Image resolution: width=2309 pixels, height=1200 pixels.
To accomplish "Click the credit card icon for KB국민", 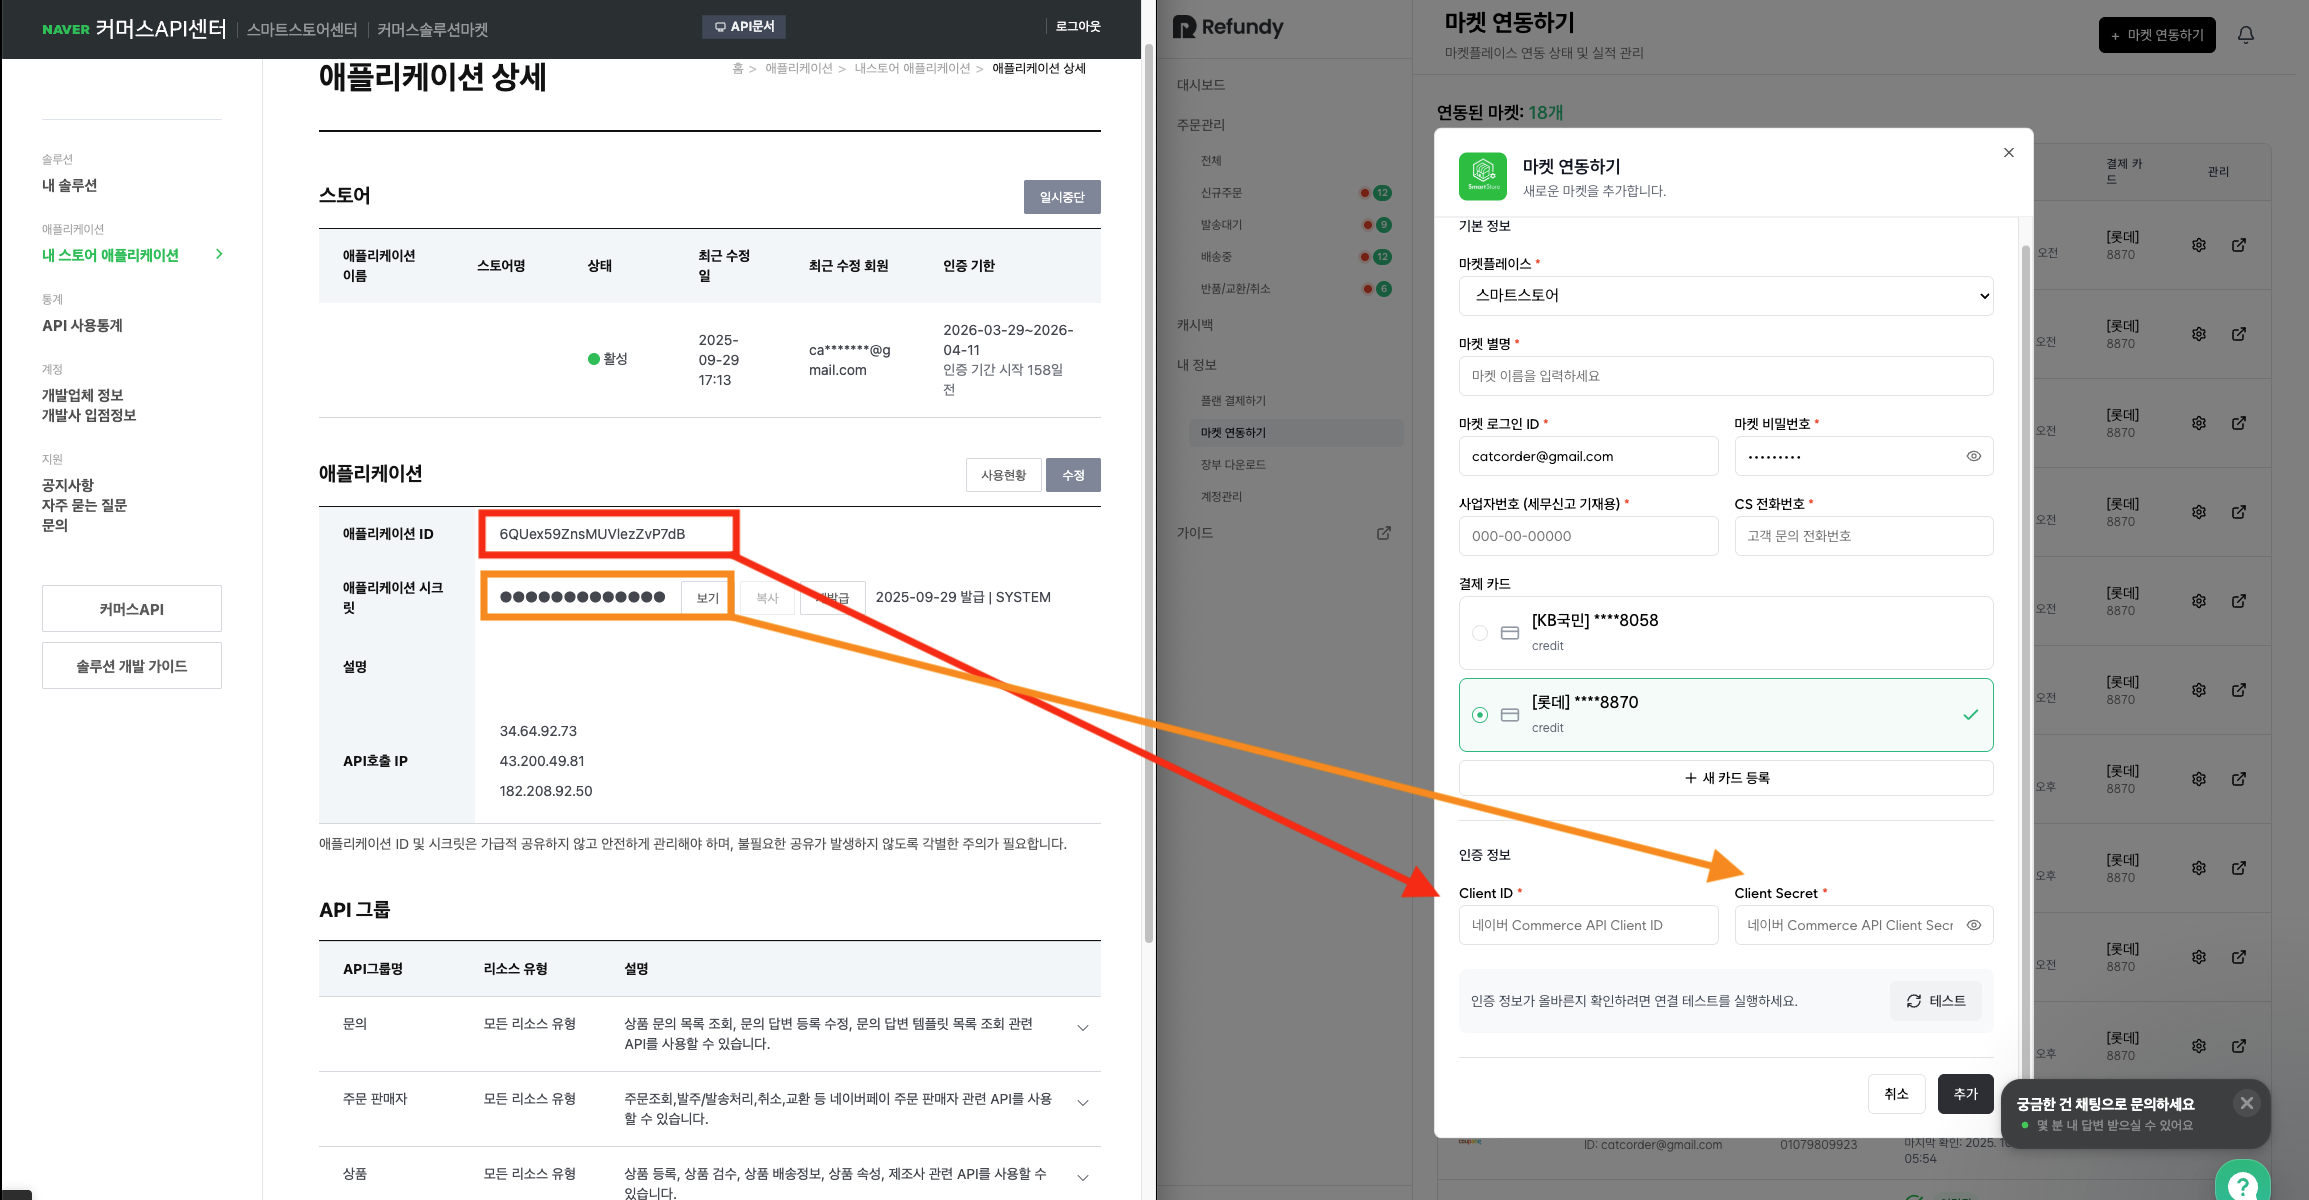I will point(1510,633).
